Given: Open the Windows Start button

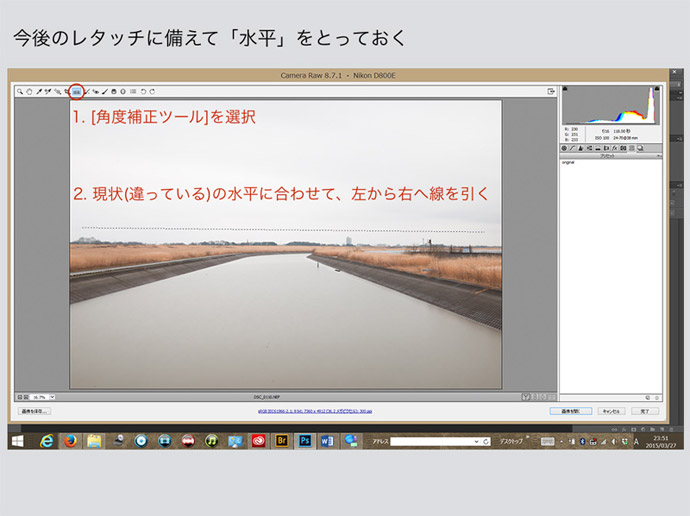Looking at the screenshot, I should pos(18,441).
